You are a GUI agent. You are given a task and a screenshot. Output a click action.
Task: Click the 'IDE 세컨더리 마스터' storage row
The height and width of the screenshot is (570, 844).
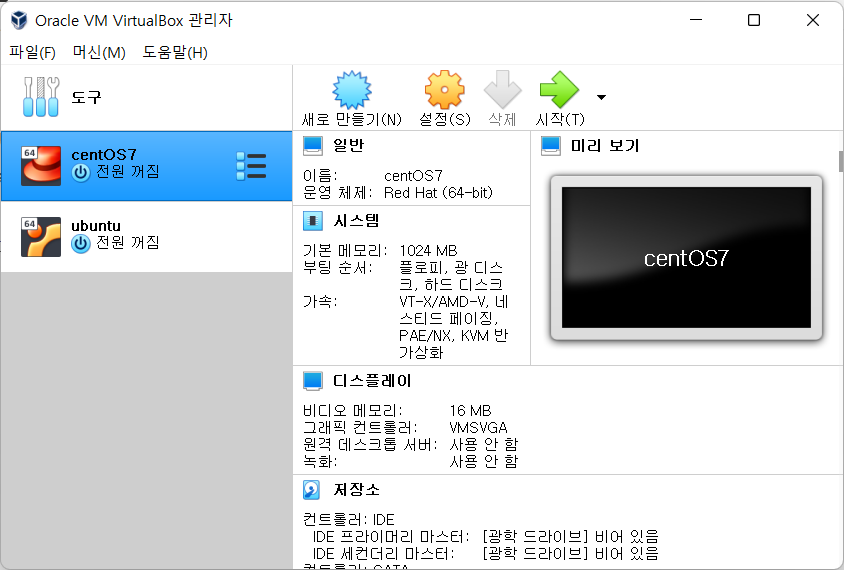click(486, 554)
